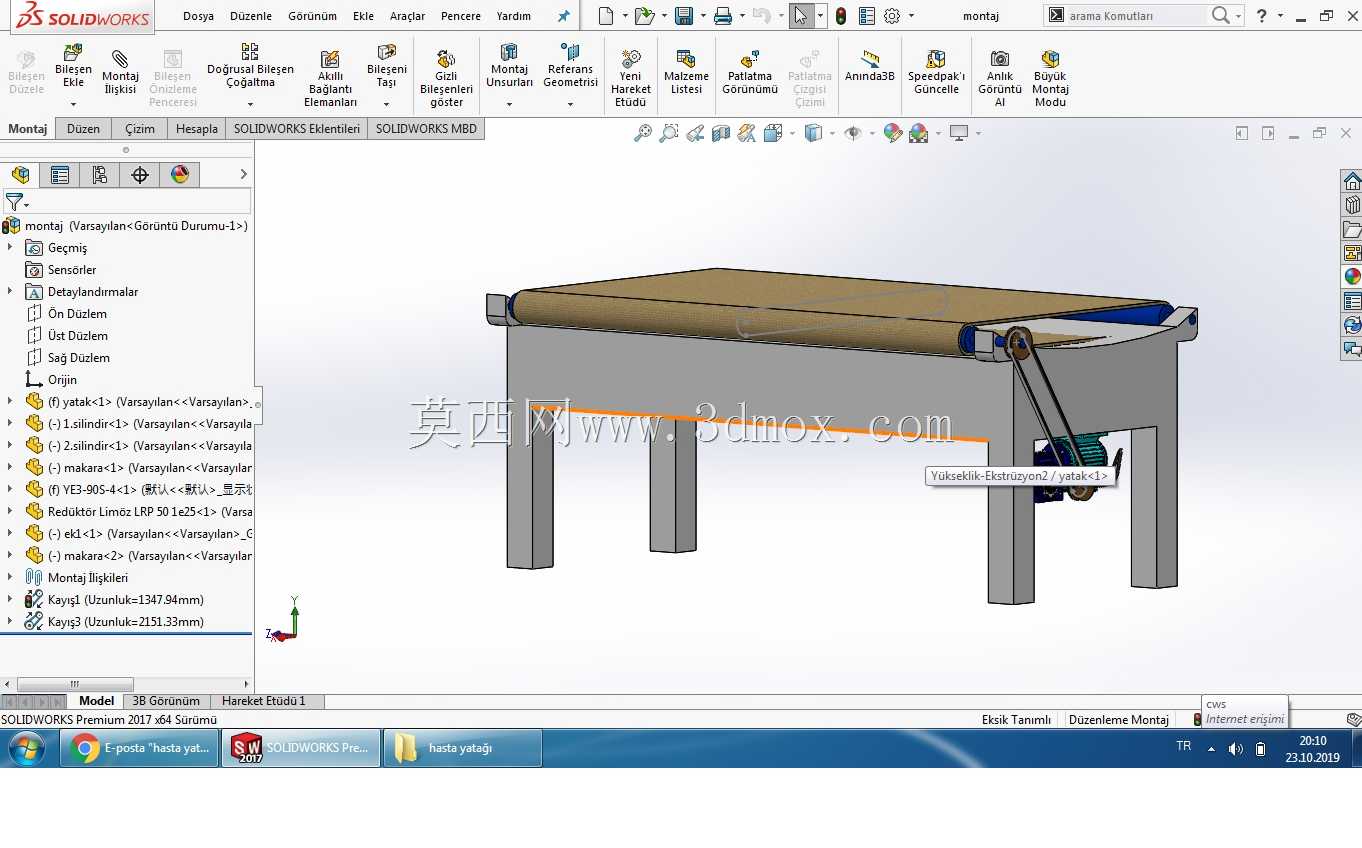Open the ConfigurationManager tab in the left panel
The width and height of the screenshot is (1362, 848).
100,175
